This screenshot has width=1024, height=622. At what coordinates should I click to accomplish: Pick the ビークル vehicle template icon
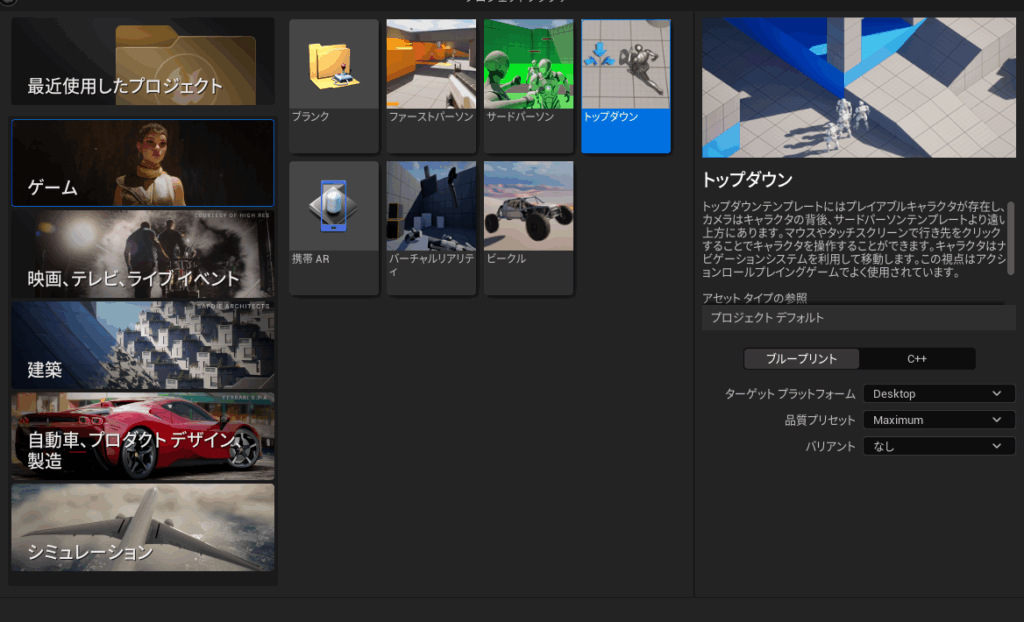pyautogui.click(x=528, y=207)
